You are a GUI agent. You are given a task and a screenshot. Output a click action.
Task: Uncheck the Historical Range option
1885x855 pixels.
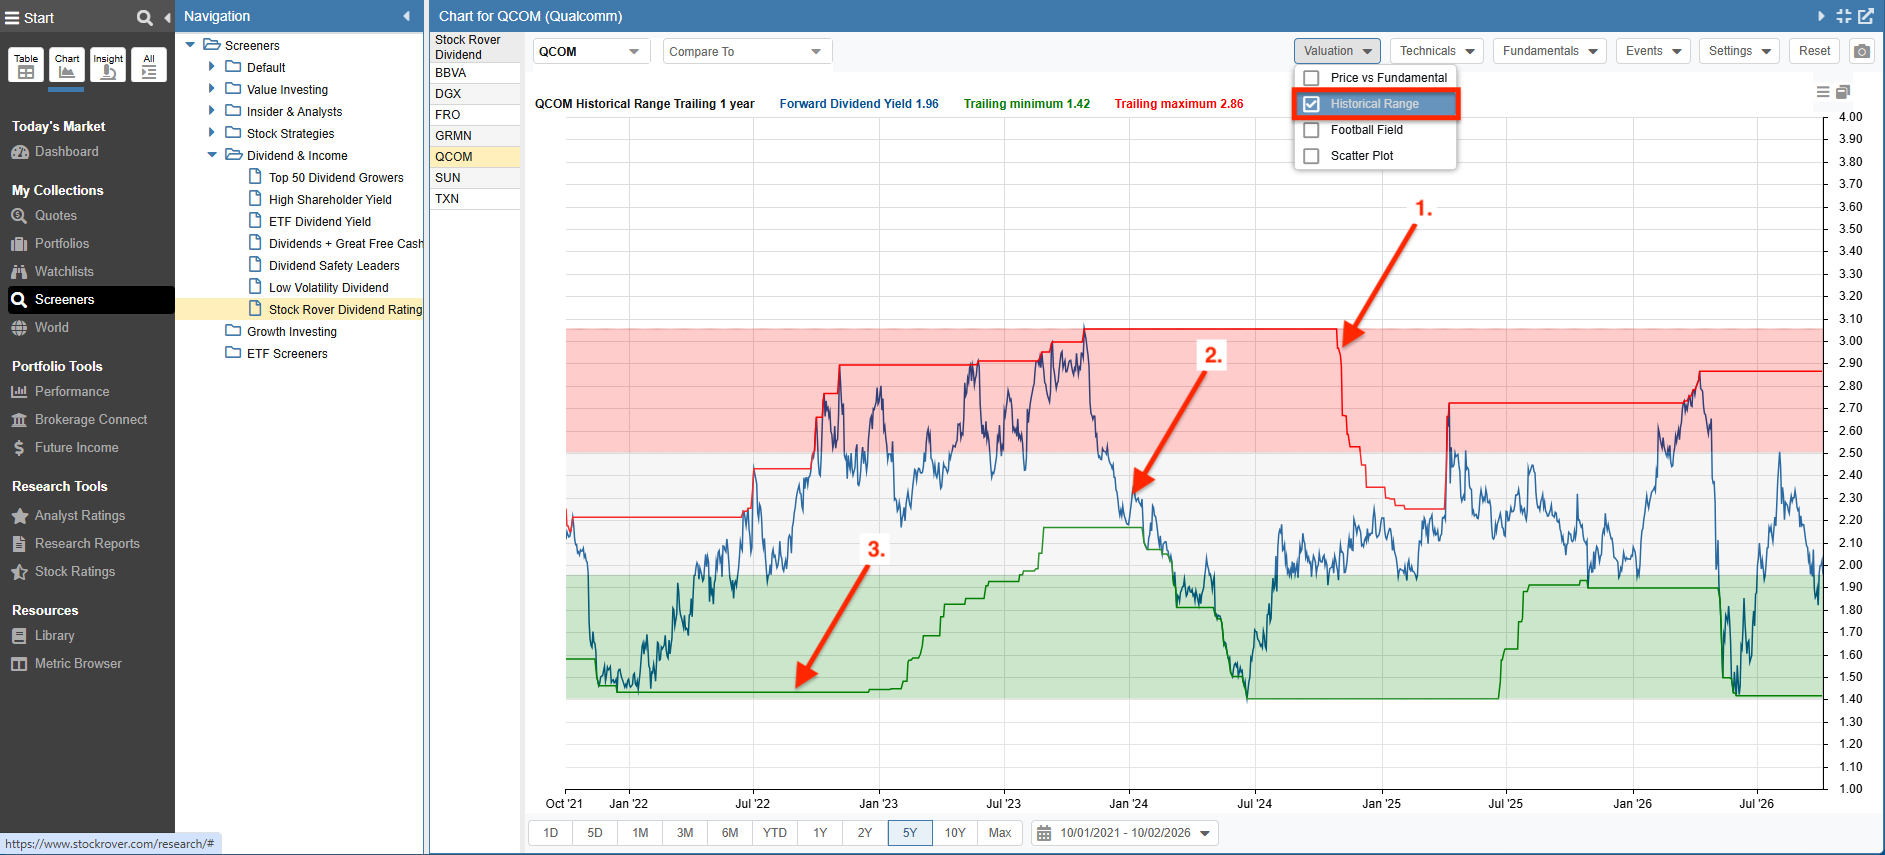[x=1311, y=104]
